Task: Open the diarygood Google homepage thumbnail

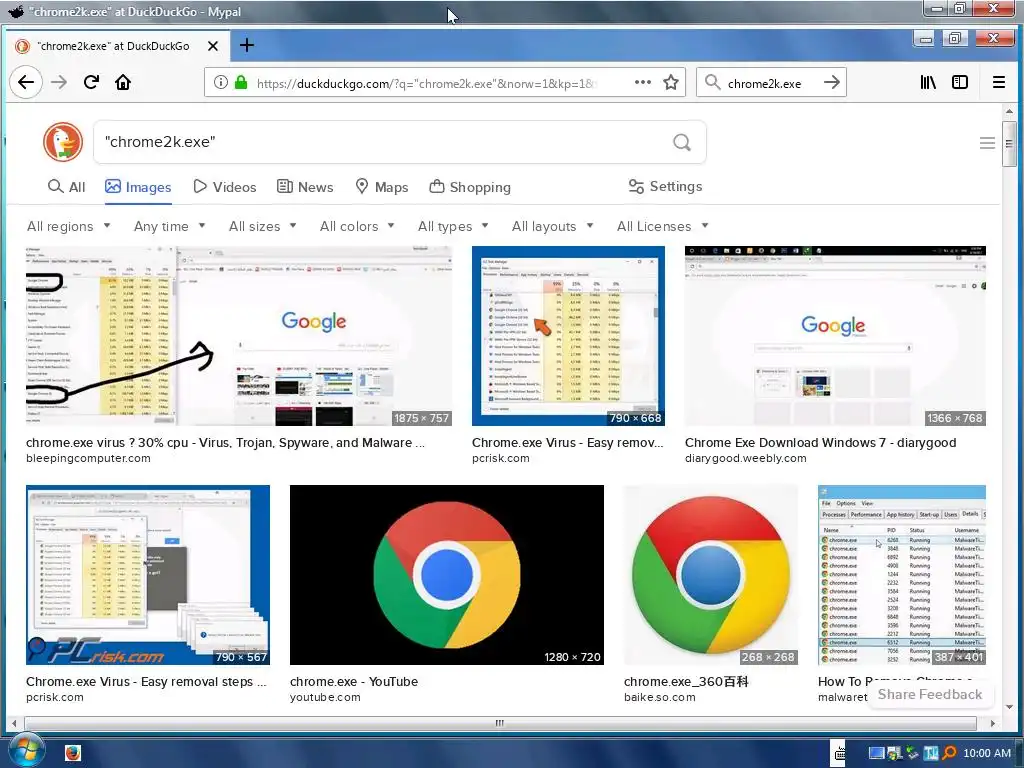Action: [x=835, y=336]
